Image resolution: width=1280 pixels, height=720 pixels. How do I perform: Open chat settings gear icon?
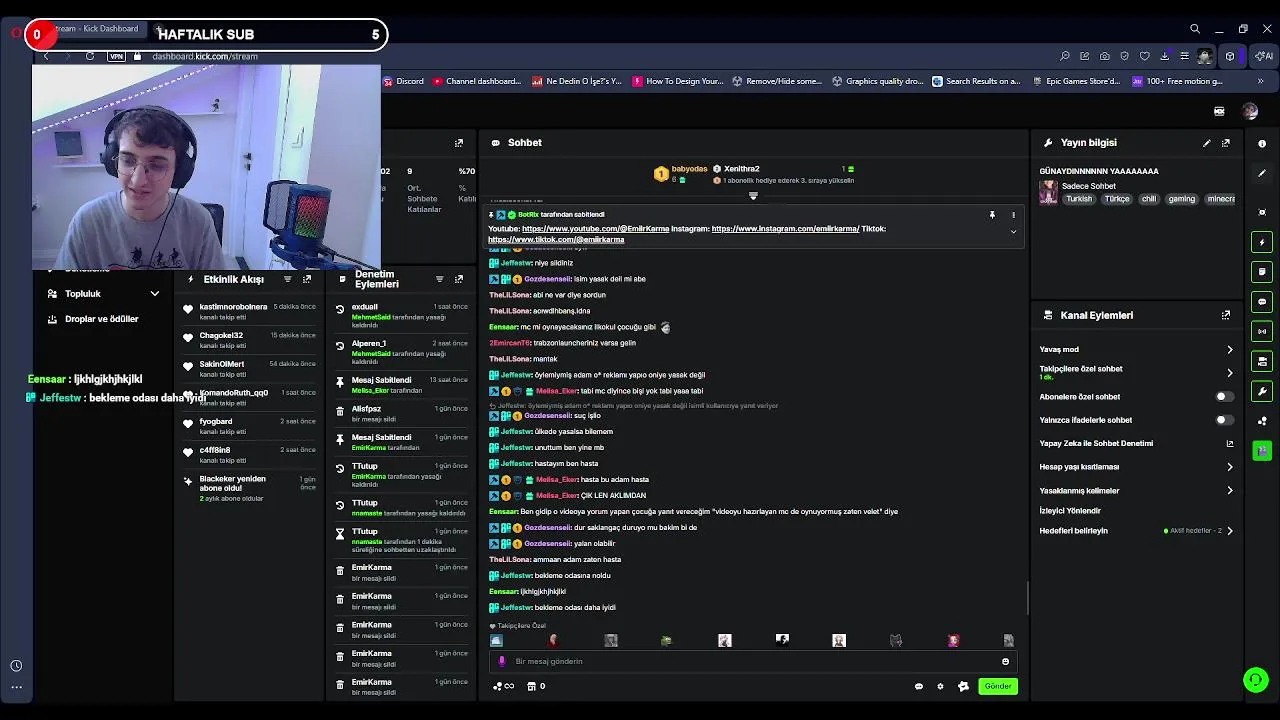point(940,686)
